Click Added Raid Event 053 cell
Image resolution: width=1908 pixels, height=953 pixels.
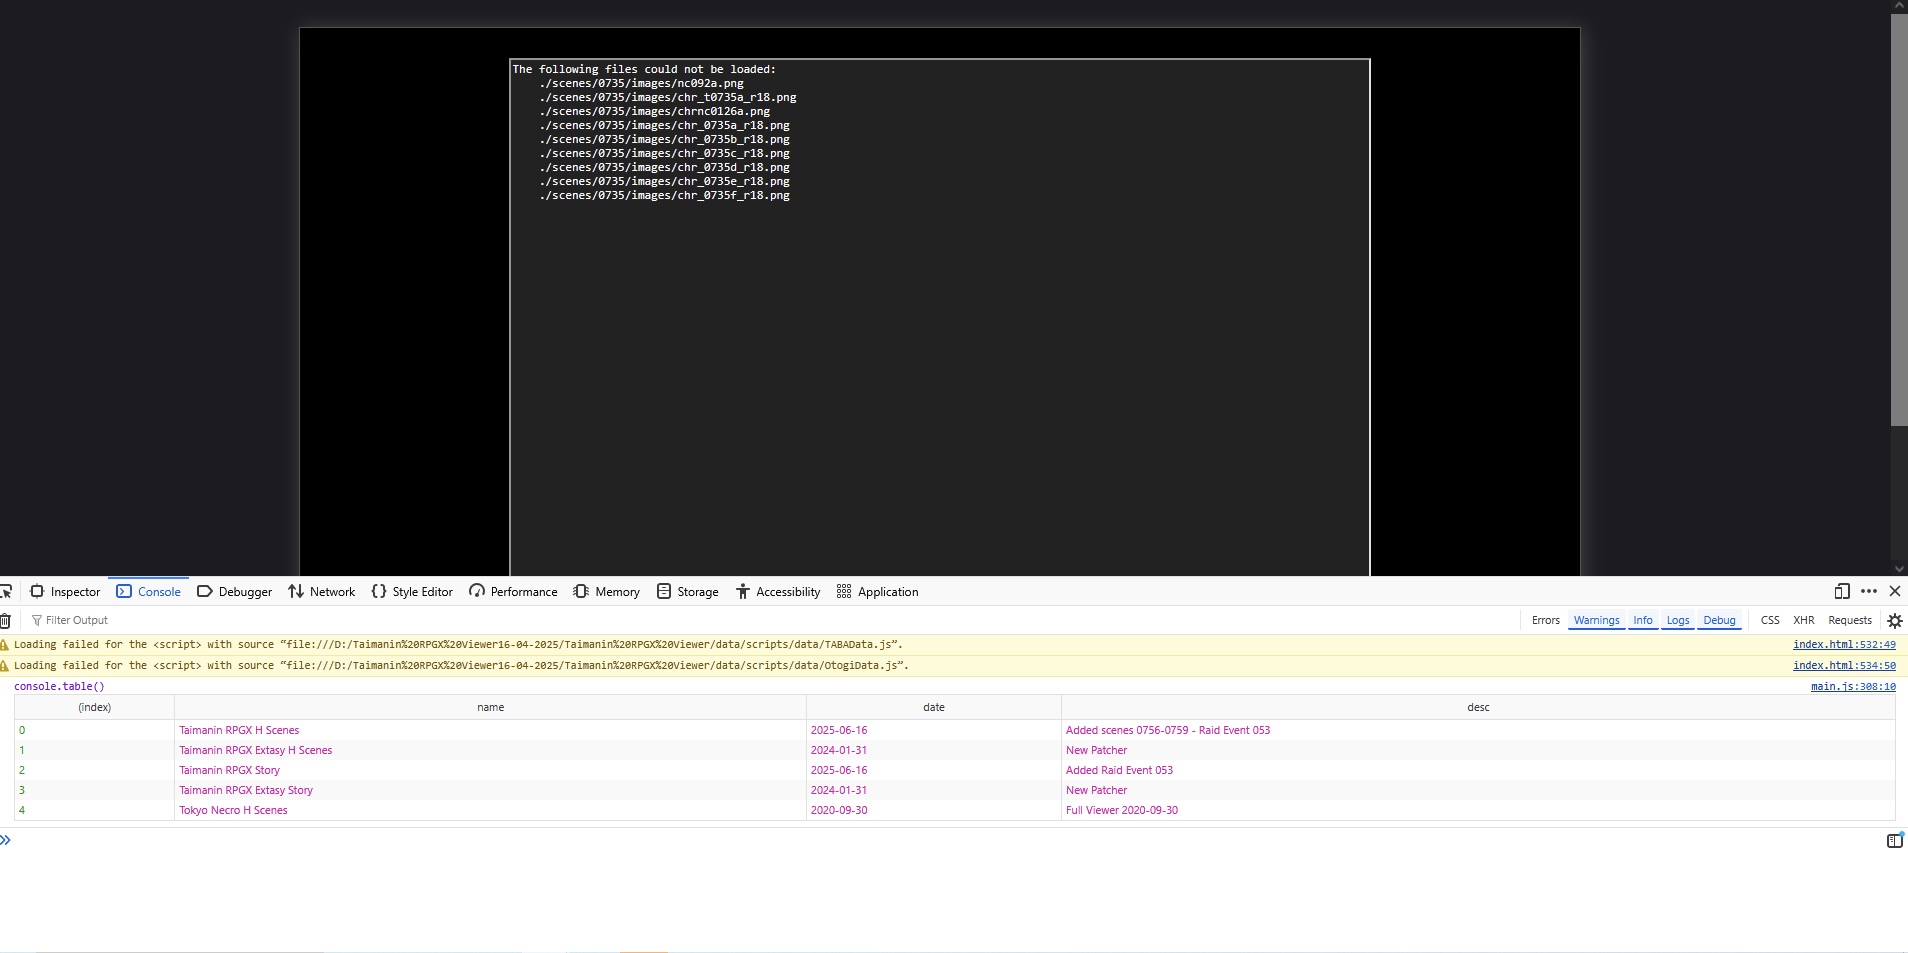pyautogui.click(x=1478, y=770)
